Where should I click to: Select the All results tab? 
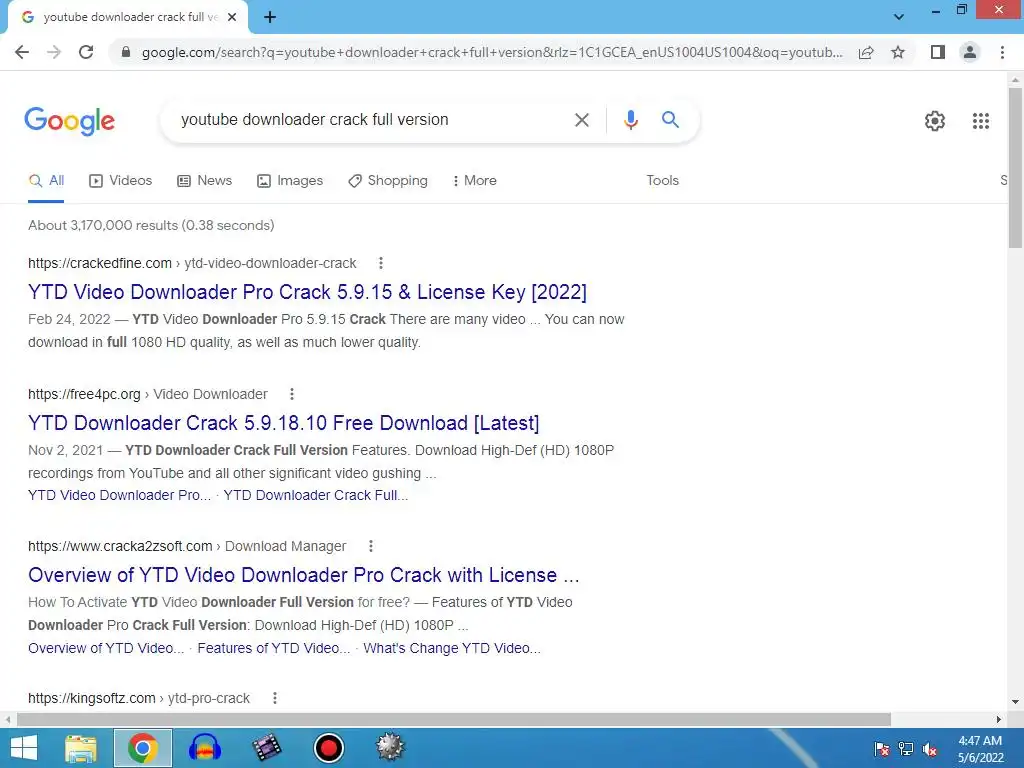[46, 181]
